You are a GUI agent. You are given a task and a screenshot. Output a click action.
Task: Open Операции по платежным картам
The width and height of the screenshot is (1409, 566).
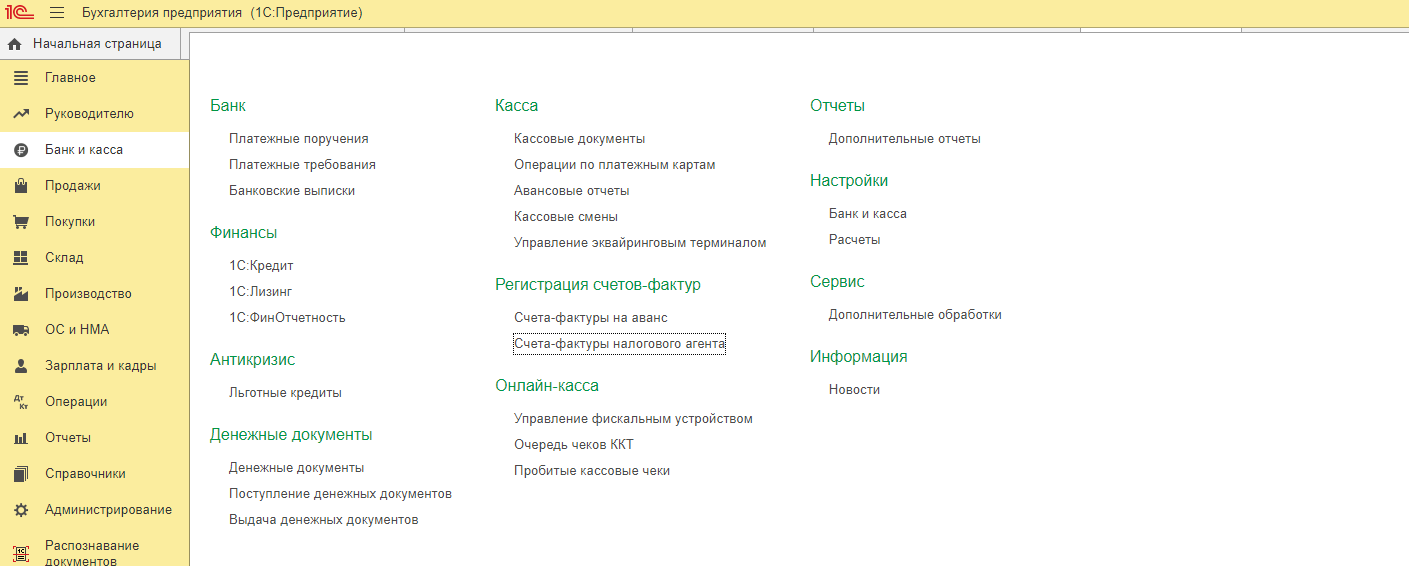click(614, 165)
